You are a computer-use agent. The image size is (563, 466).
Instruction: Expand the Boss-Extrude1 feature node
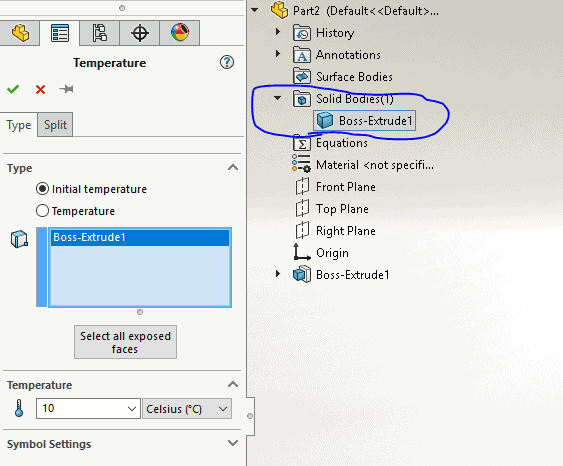278,274
